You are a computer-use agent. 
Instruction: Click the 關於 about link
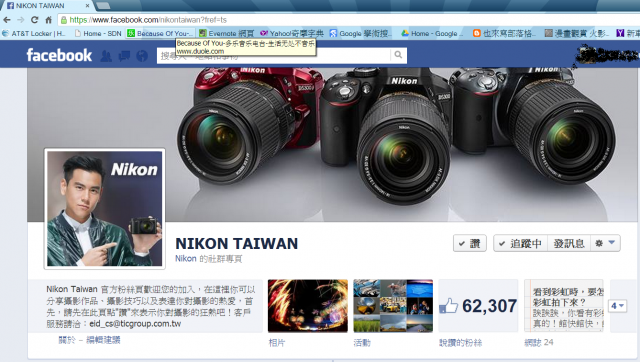pos(67,340)
